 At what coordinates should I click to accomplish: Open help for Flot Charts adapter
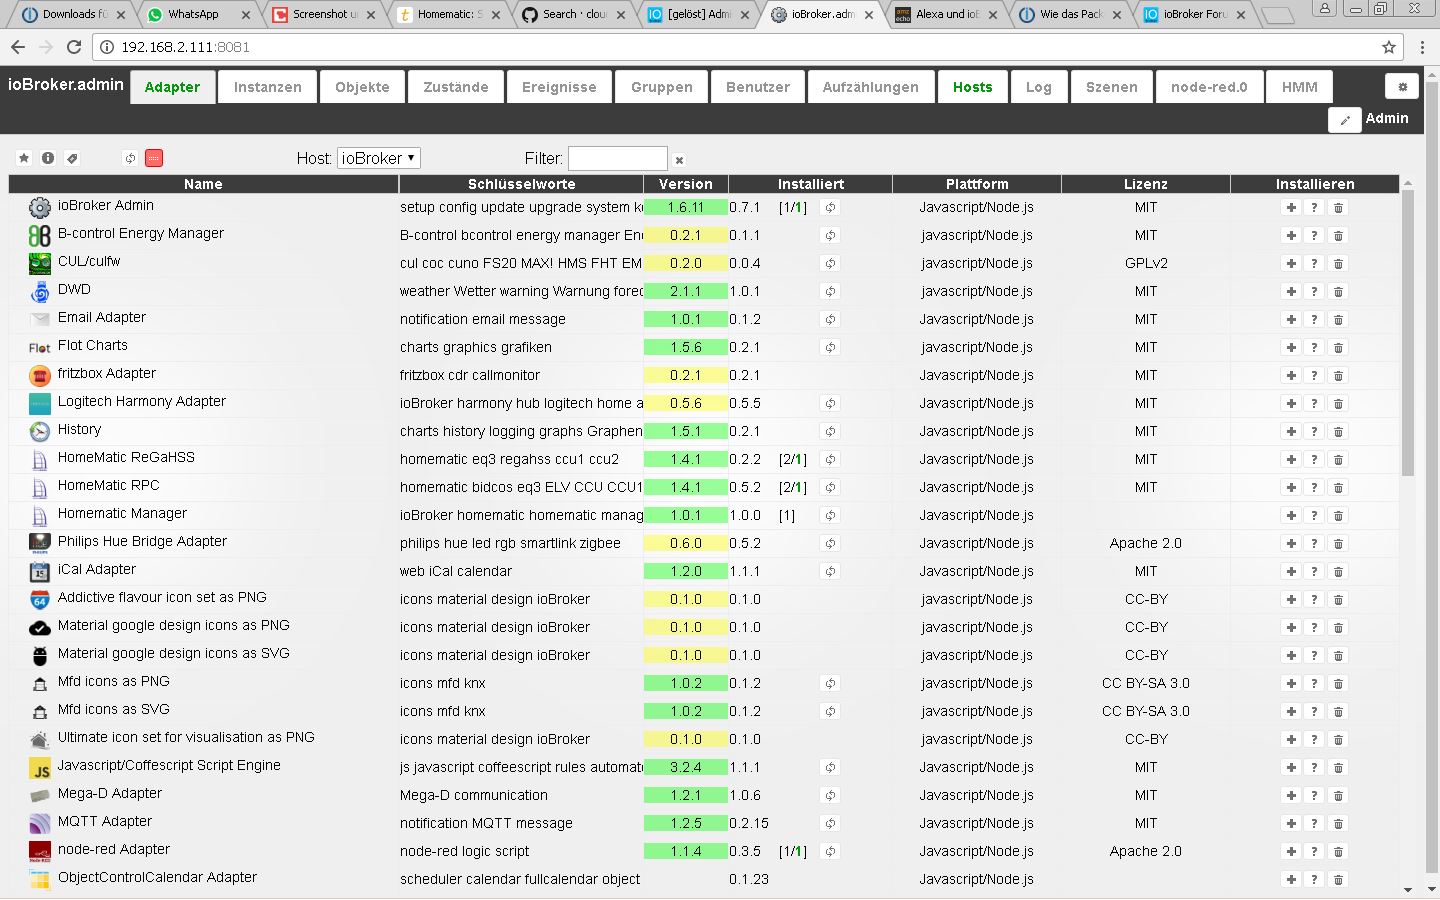tap(1314, 348)
